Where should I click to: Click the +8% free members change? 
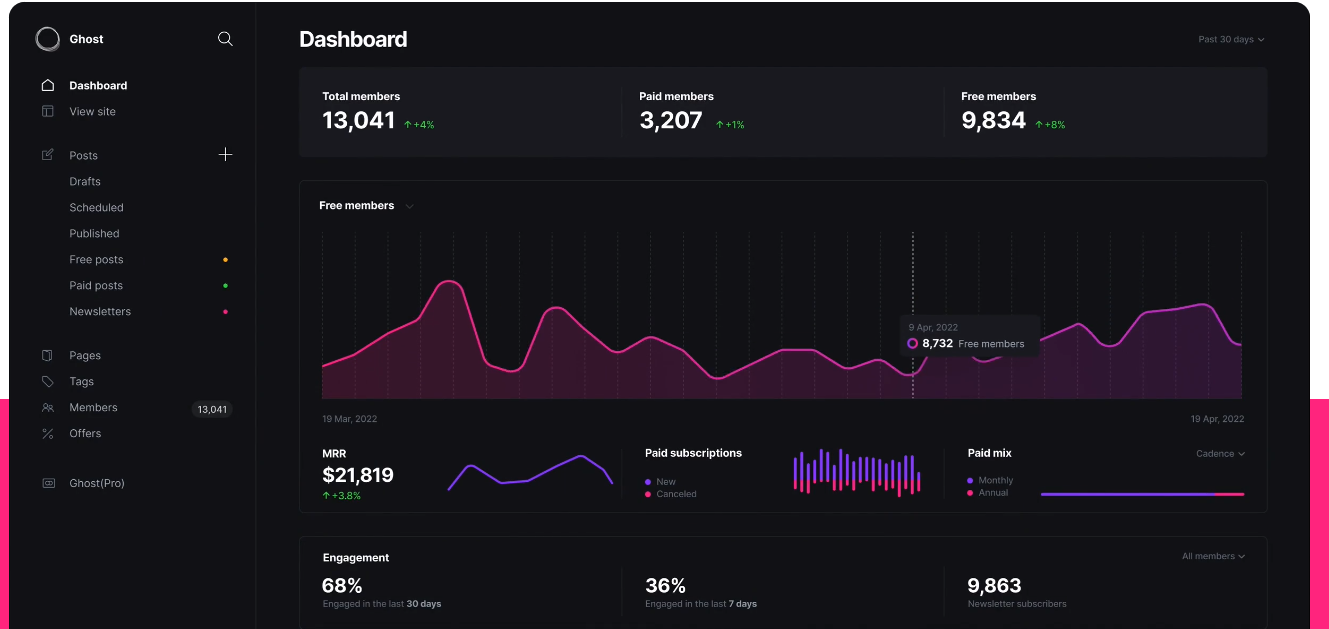coord(1051,125)
